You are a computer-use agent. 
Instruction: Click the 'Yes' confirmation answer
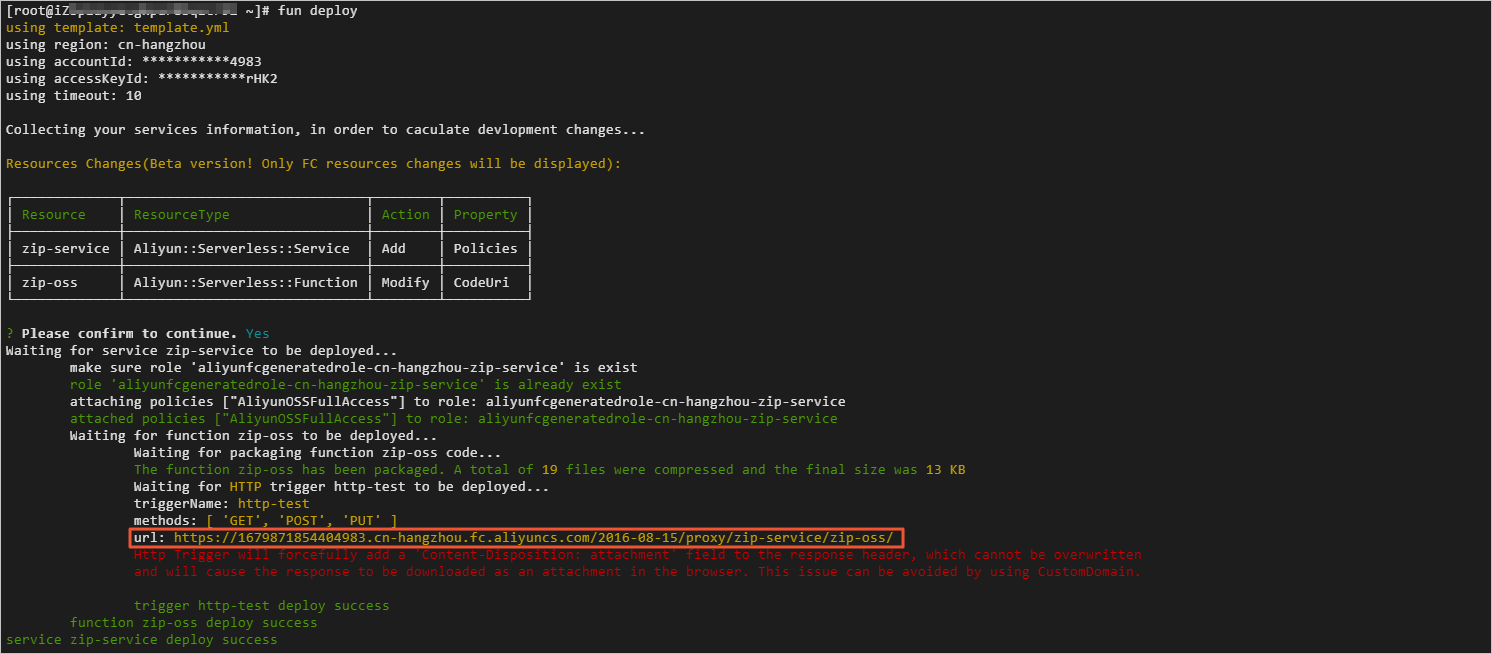point(258,334)
